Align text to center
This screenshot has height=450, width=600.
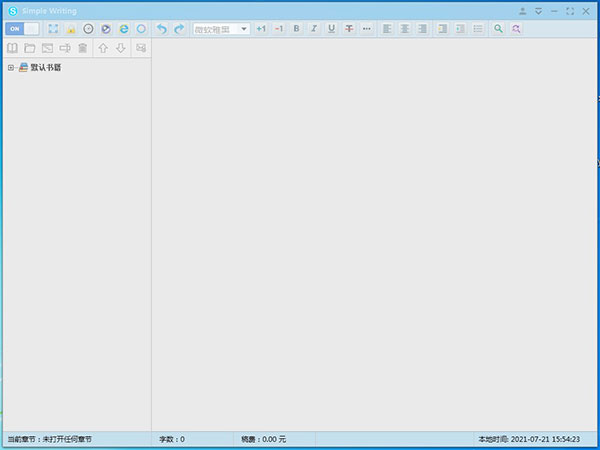(405, 29)
